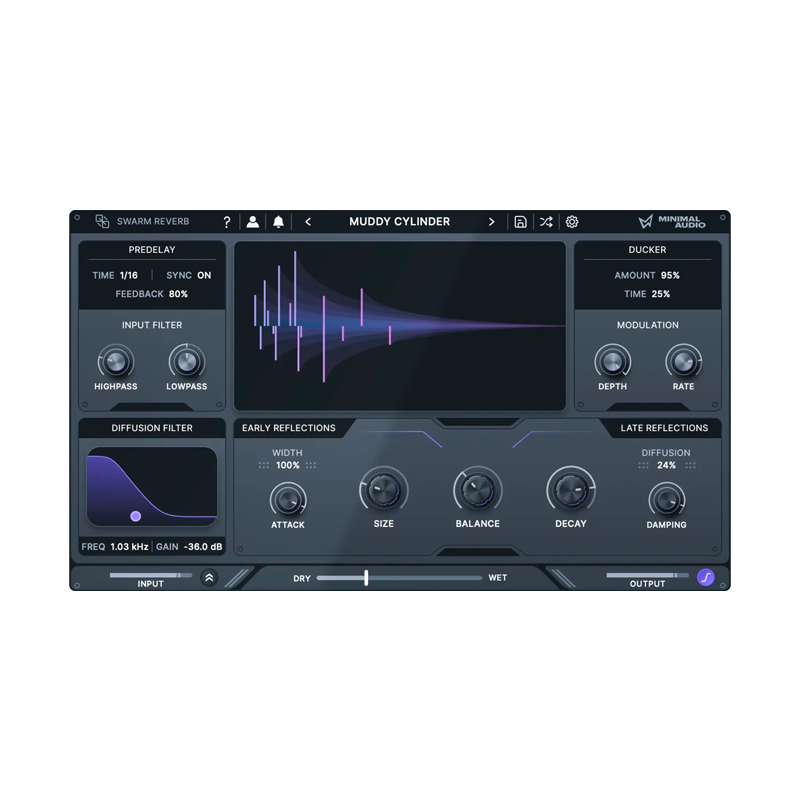Open the Muddy Cylinder preset name

coord(400,221)
